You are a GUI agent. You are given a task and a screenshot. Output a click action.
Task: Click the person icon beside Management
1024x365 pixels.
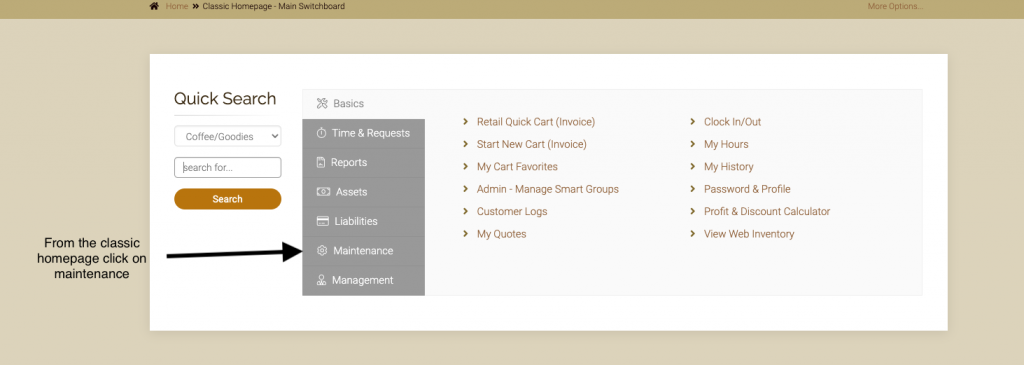(321, 280)
